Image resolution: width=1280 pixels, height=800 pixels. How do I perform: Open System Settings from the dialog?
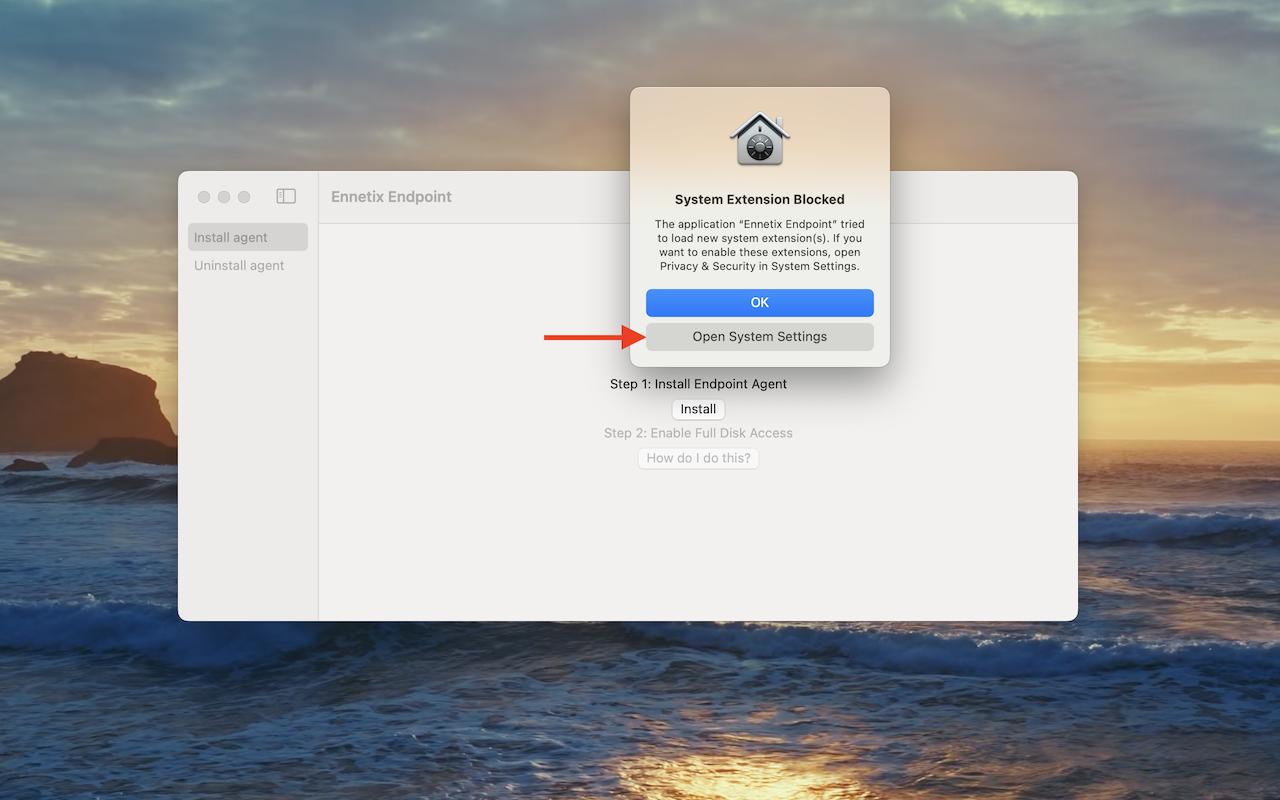pos(760,337)
